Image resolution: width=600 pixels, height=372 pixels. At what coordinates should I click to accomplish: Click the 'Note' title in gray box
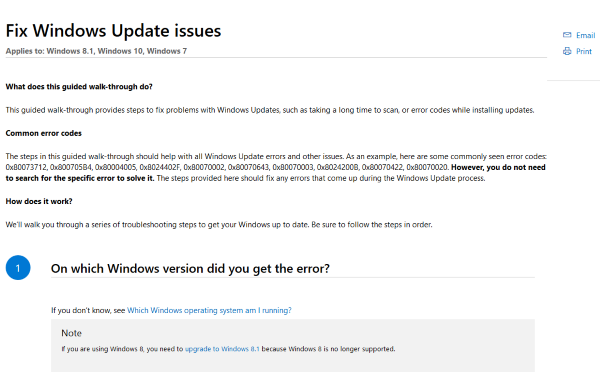click(x=71, y=333)
